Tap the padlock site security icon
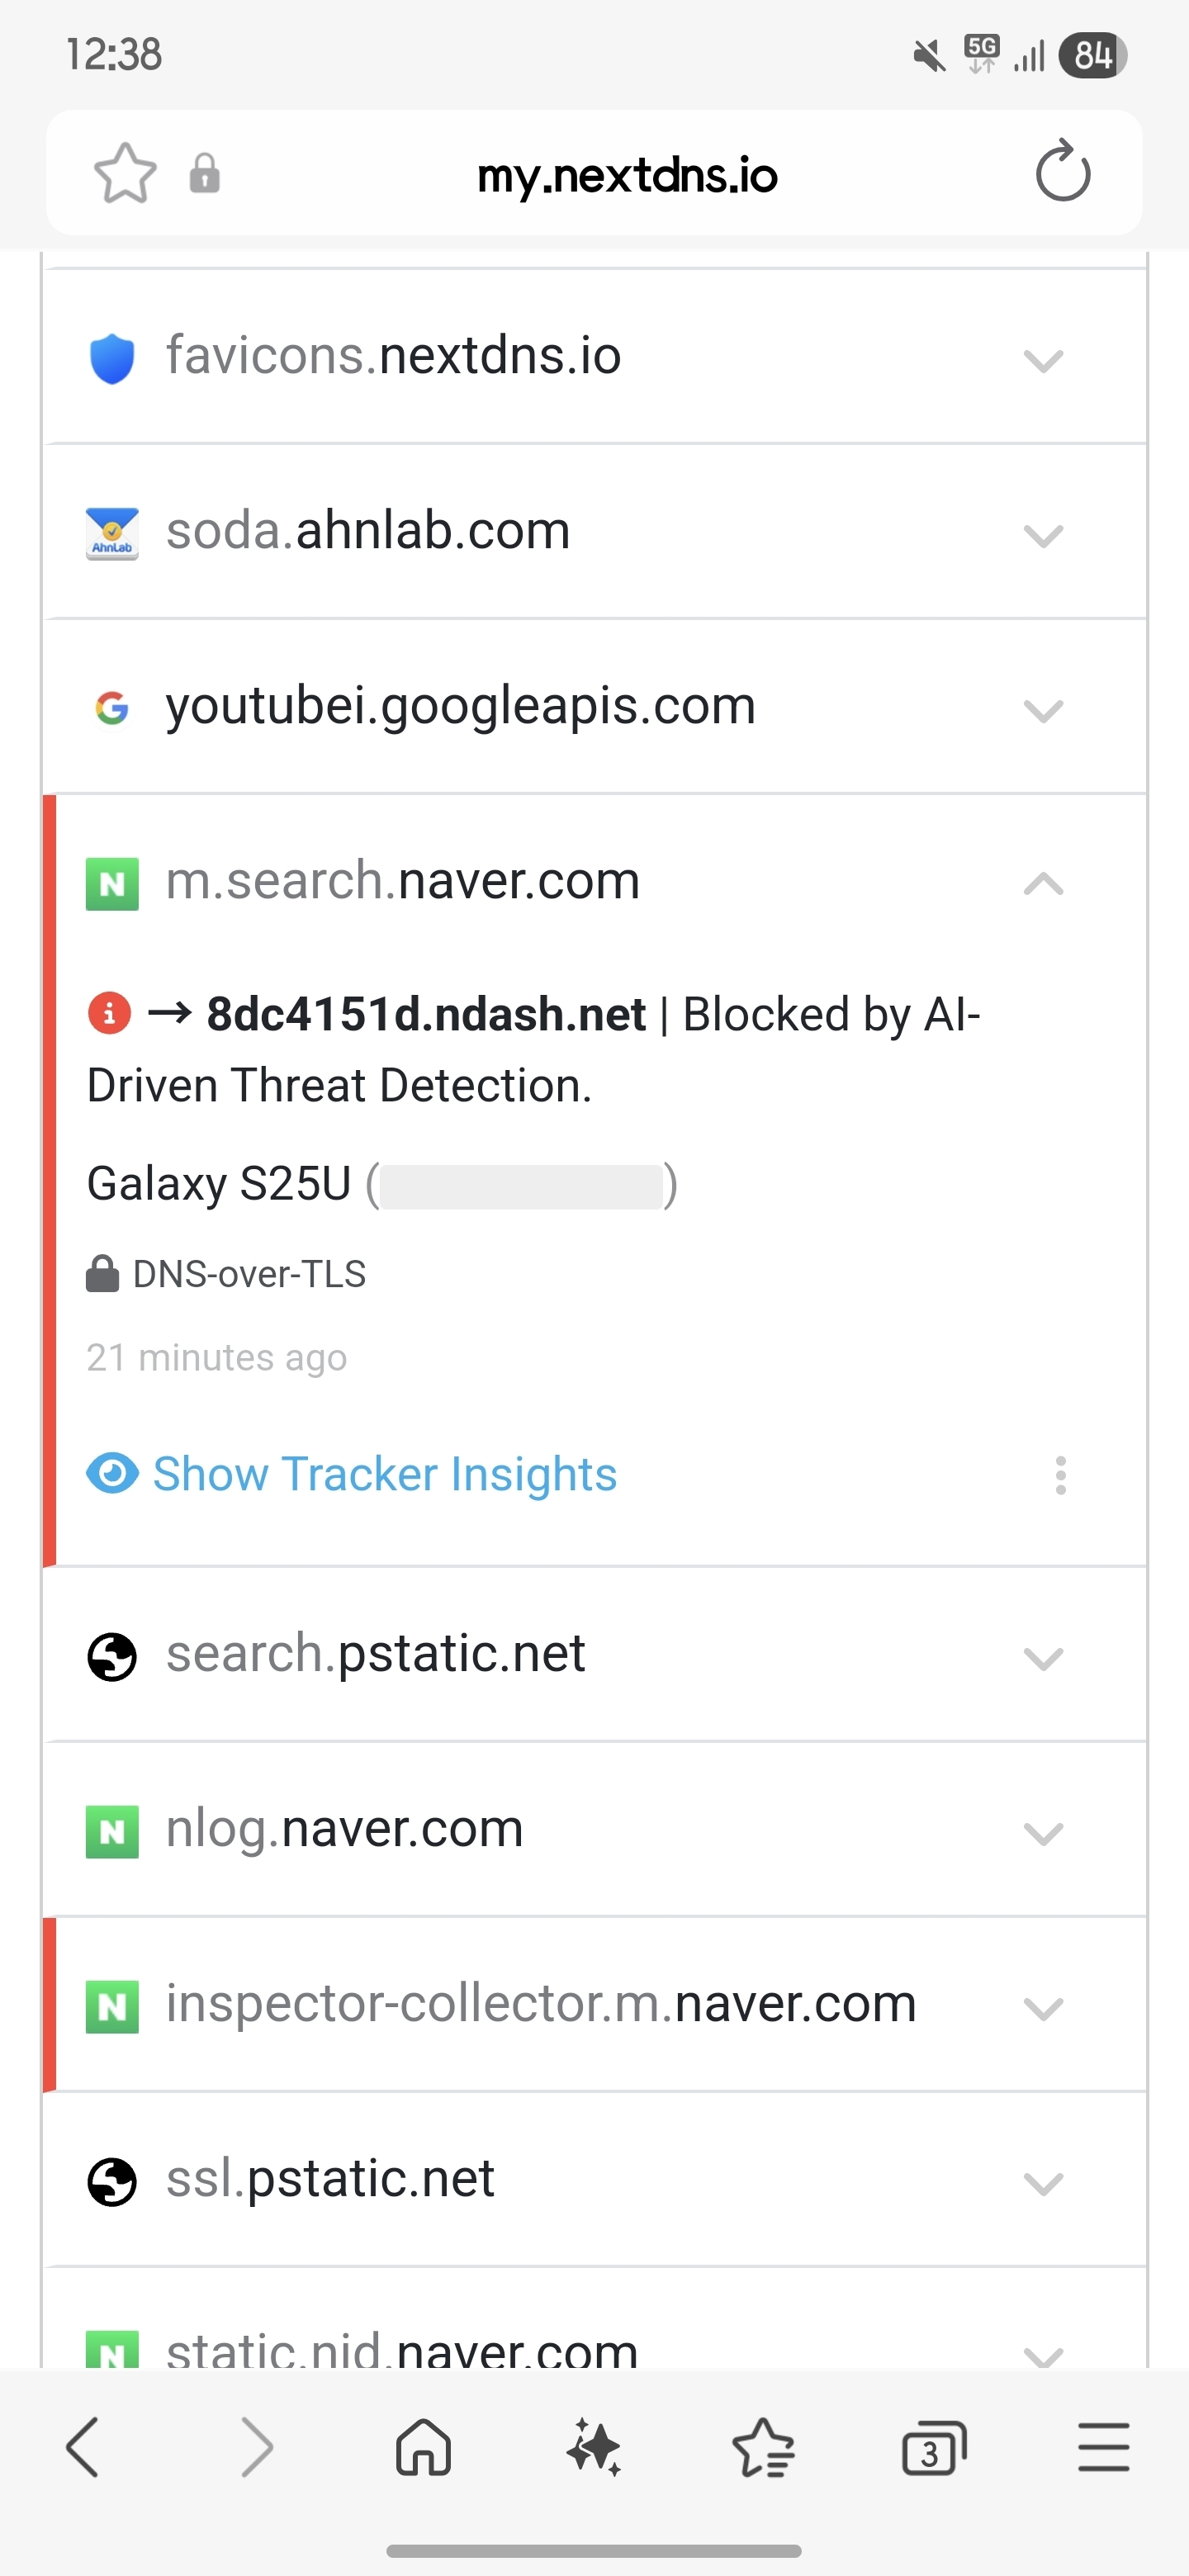This screenshot has height=2576, width=1189. (x=205, y=173)
